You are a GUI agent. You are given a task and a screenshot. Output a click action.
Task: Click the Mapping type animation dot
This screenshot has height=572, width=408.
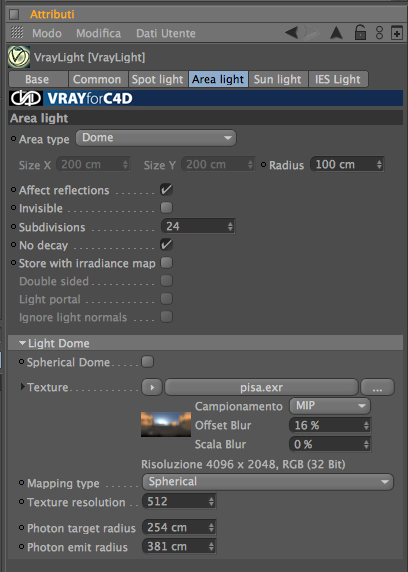click(x=22, y=483)
